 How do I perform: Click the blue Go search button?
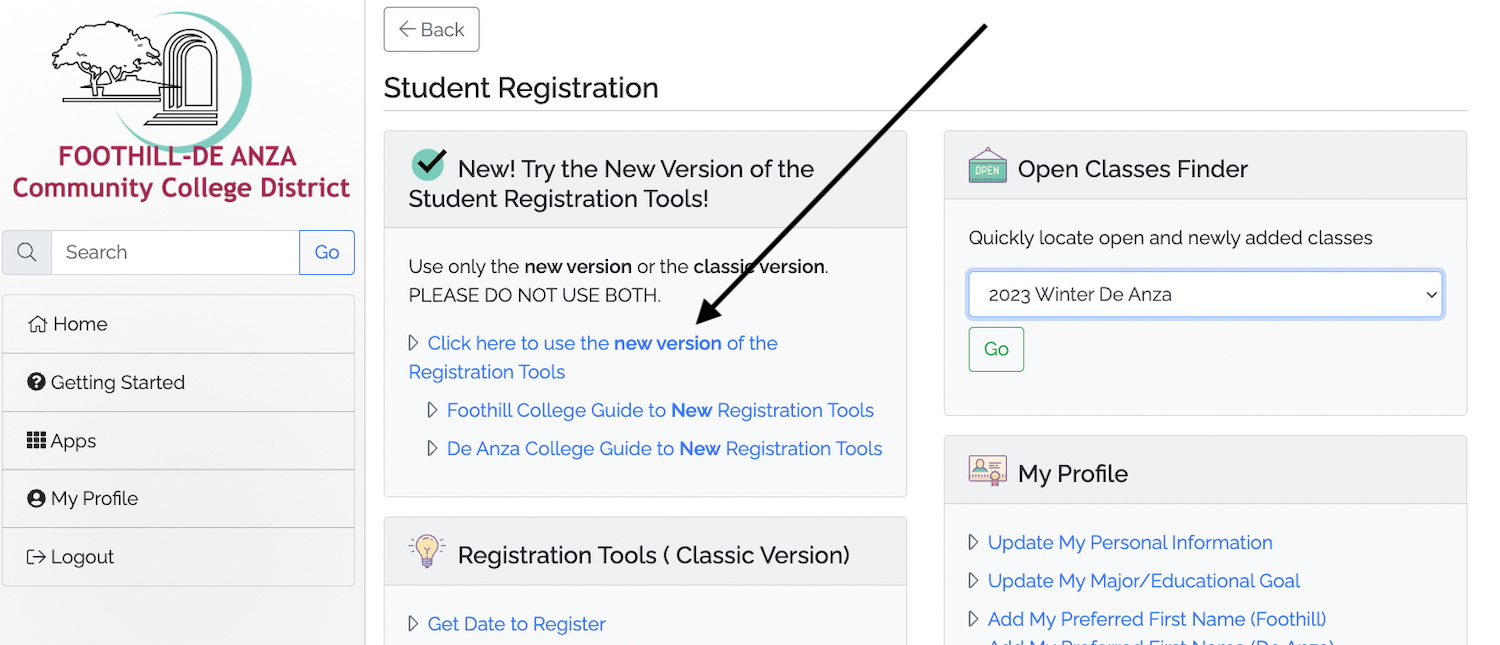point(327,252)
